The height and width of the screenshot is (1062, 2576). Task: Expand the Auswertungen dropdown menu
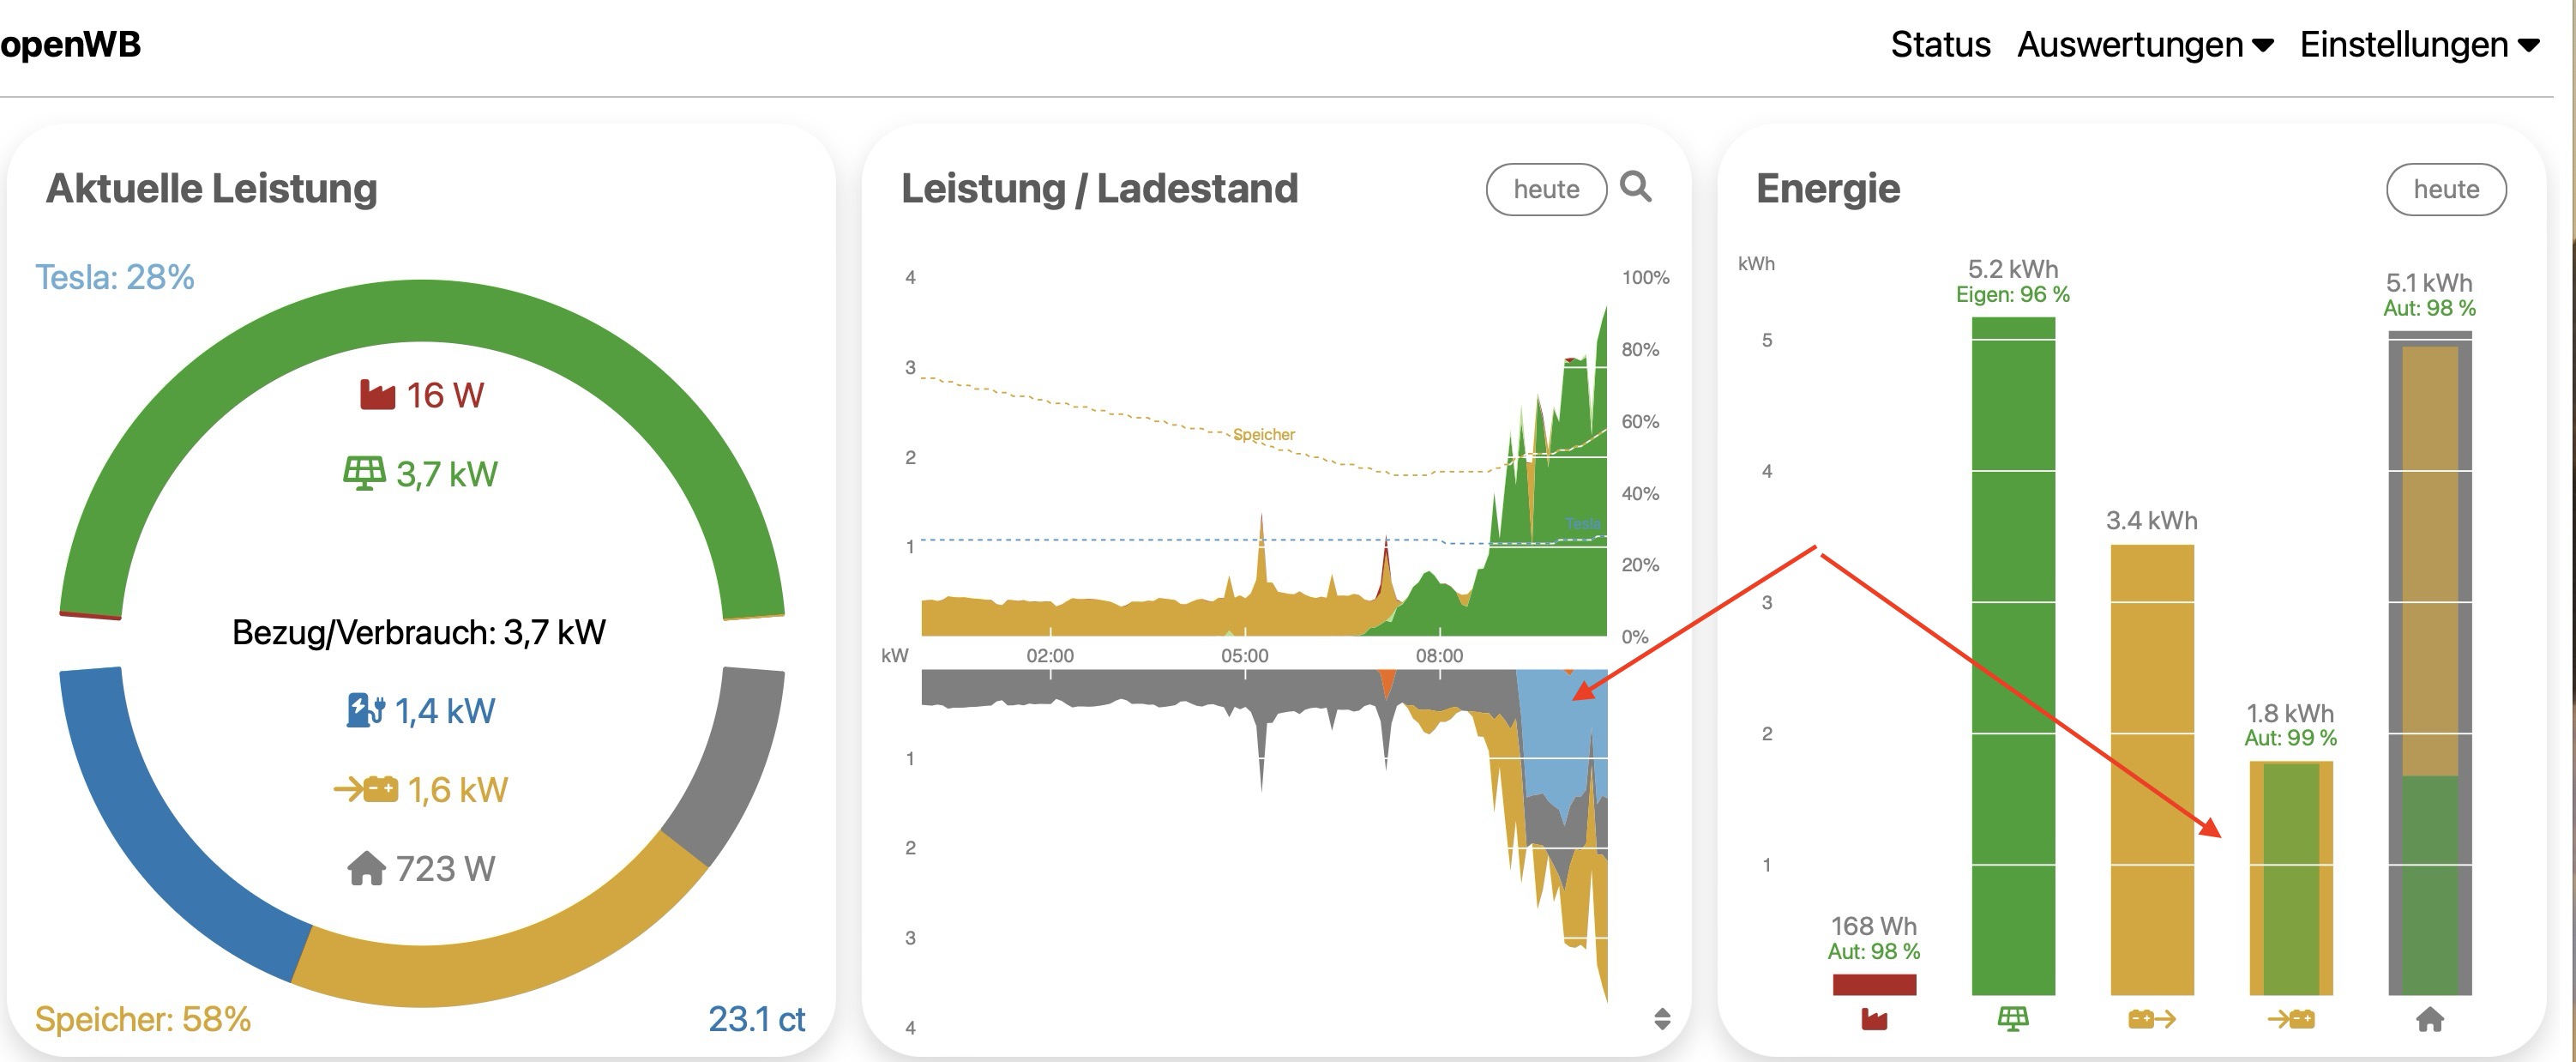pyautogui.click(x=2145, y=45)
